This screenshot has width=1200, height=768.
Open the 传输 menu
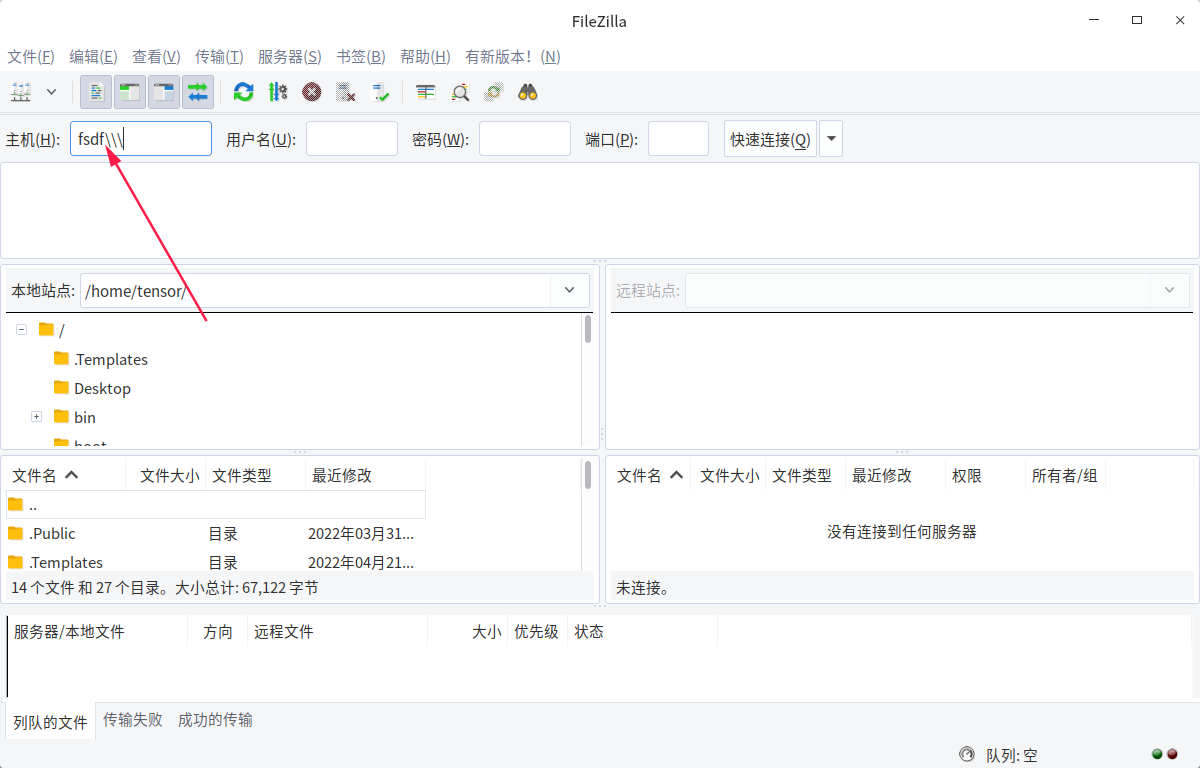219,56
